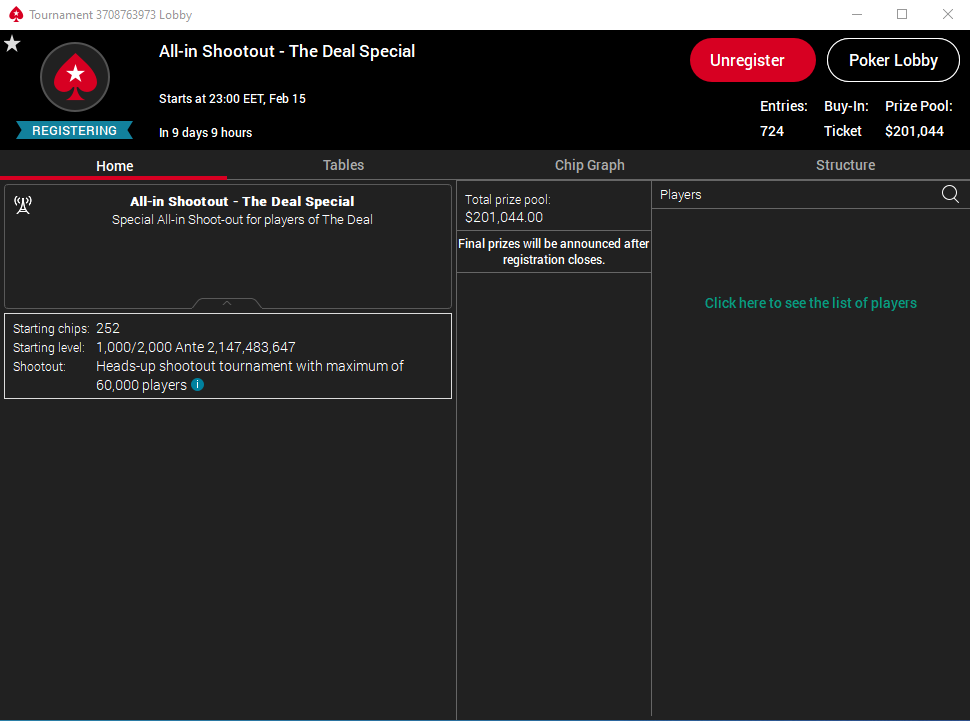
Task: Go to the Poker Lobby
Action: [x=893, y=60]
